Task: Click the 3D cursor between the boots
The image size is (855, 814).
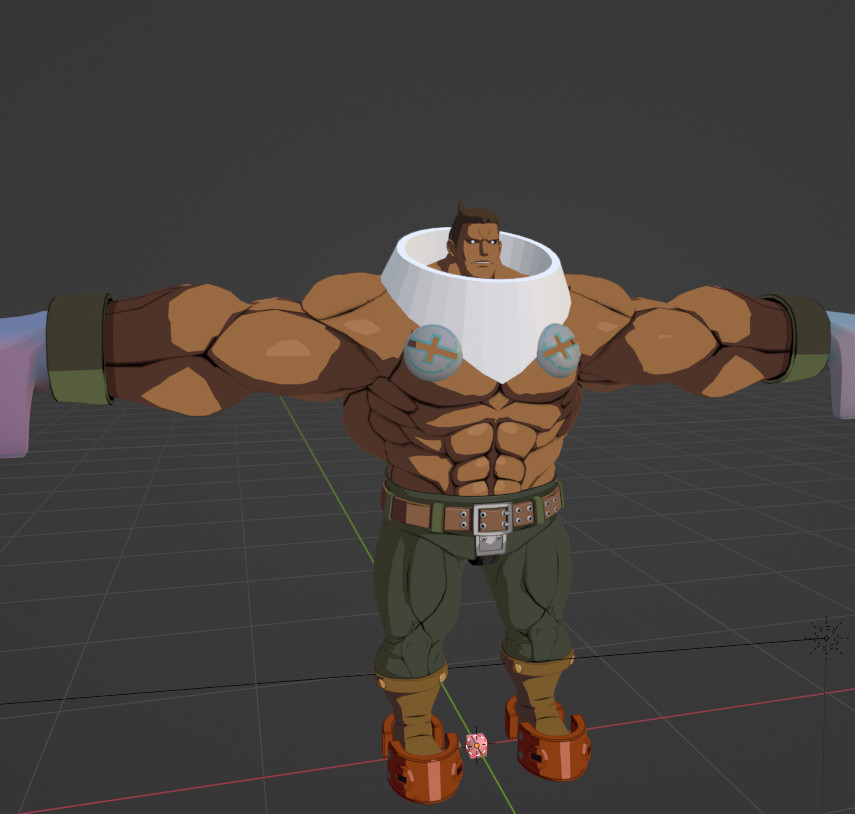Action: coord(478,747)
